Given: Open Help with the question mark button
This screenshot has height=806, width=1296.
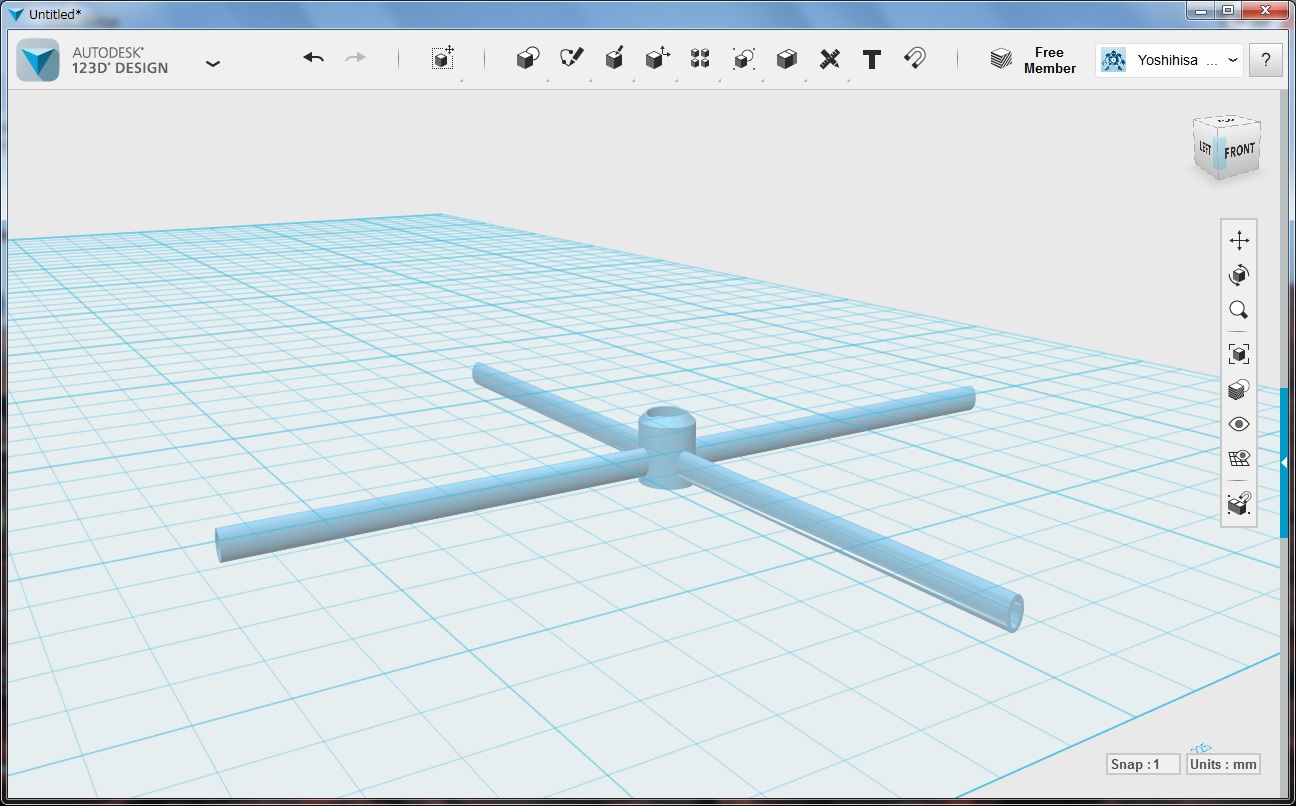Looking at the screenshot, I should coord(1266,60).
